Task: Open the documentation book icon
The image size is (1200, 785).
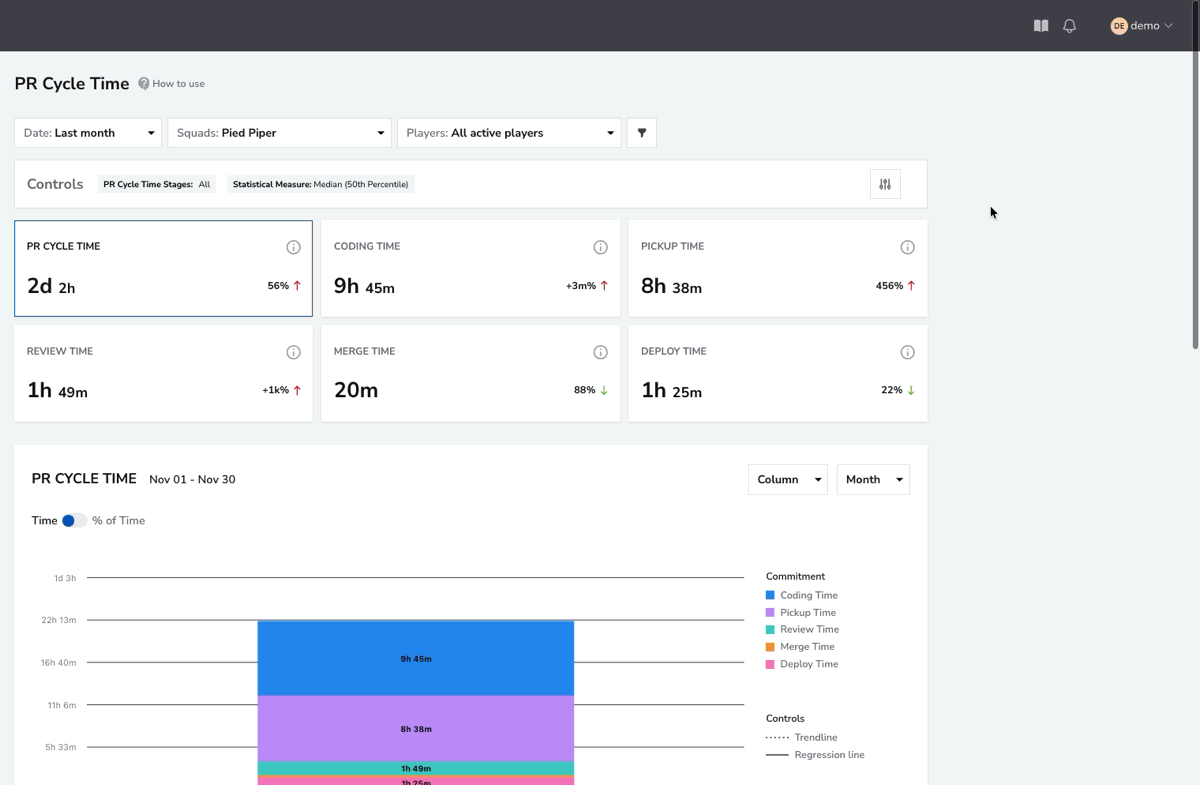Action: tap(1041, 26)
